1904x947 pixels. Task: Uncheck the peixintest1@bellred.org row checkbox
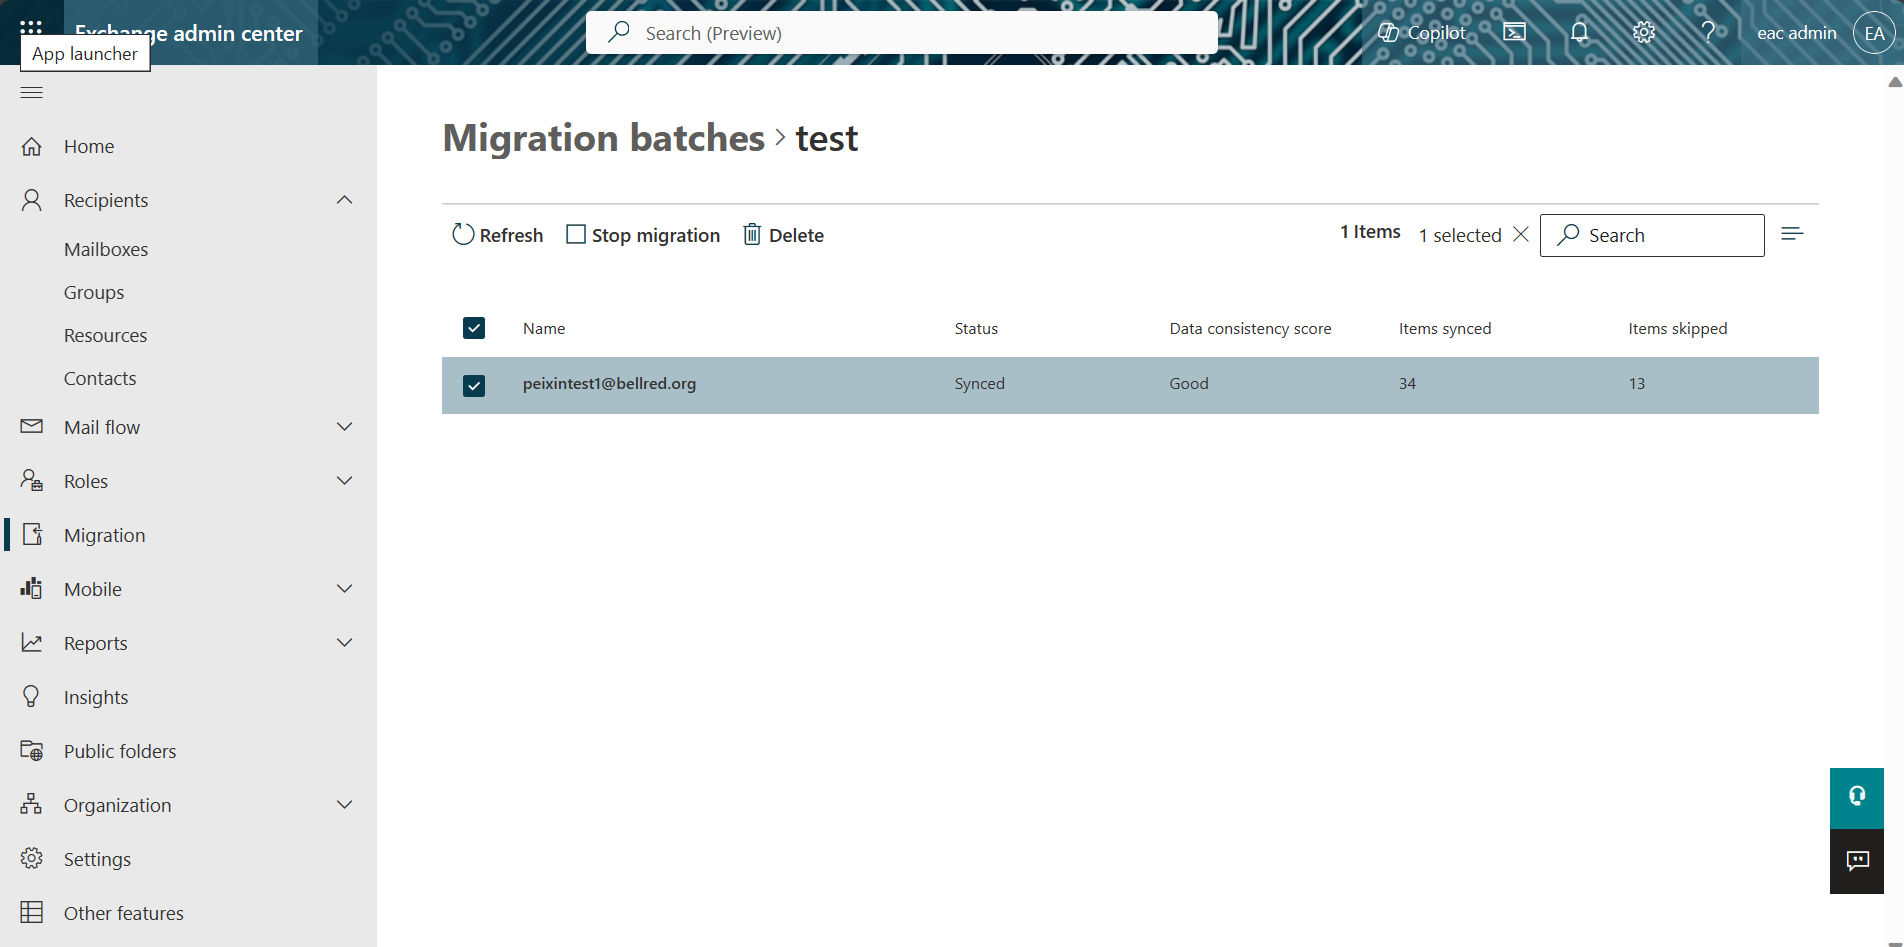pos(473,385)
